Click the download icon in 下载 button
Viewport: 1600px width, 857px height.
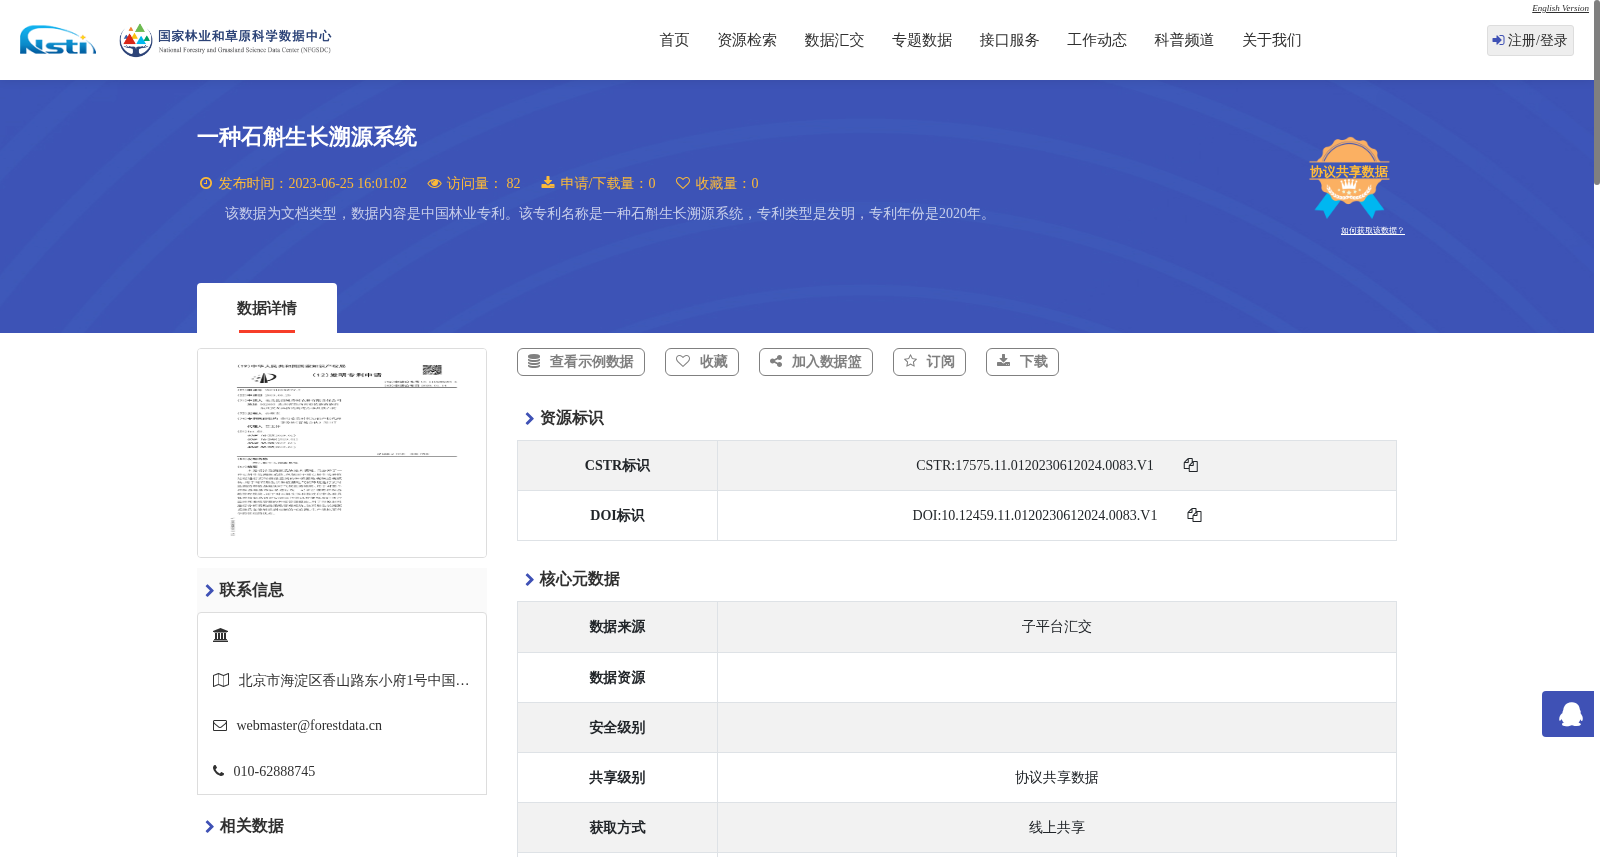coord(1003,360)
